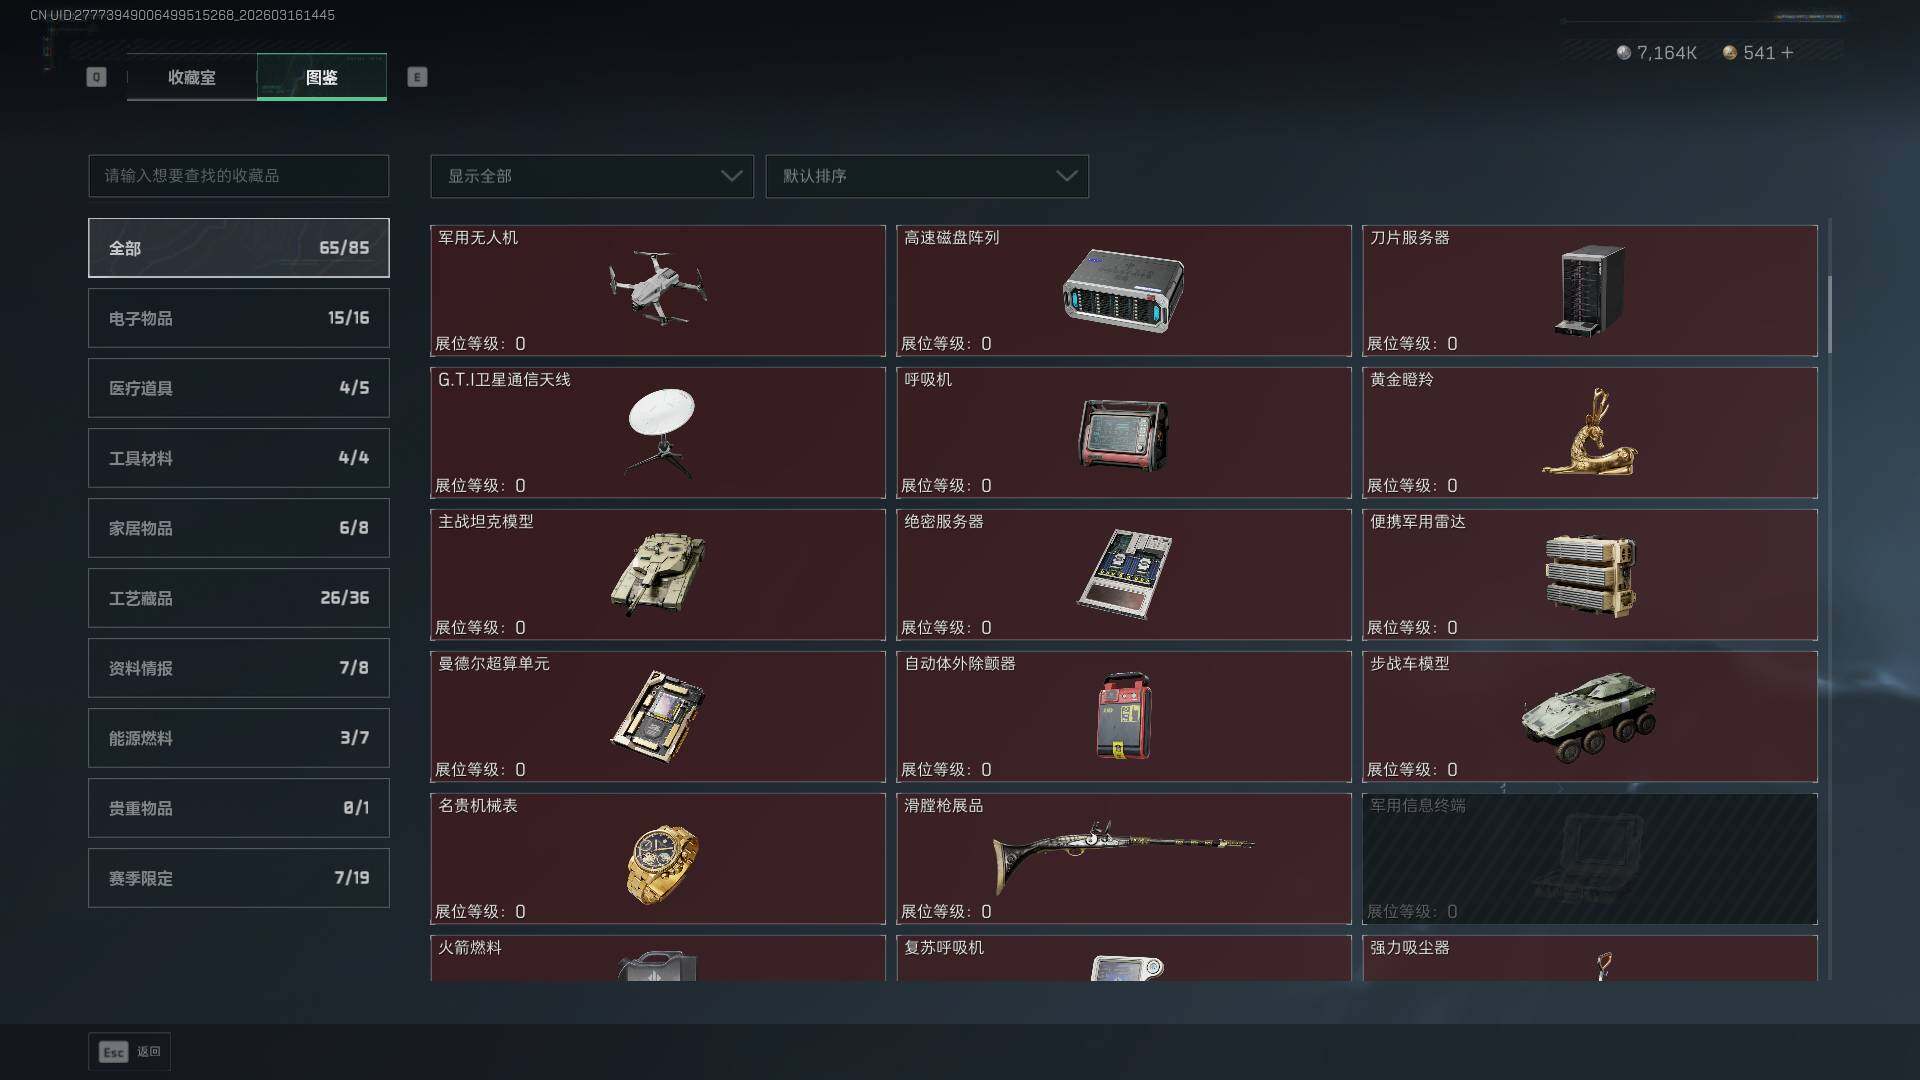Switch to the 收藏室 tab

point(192,77)
